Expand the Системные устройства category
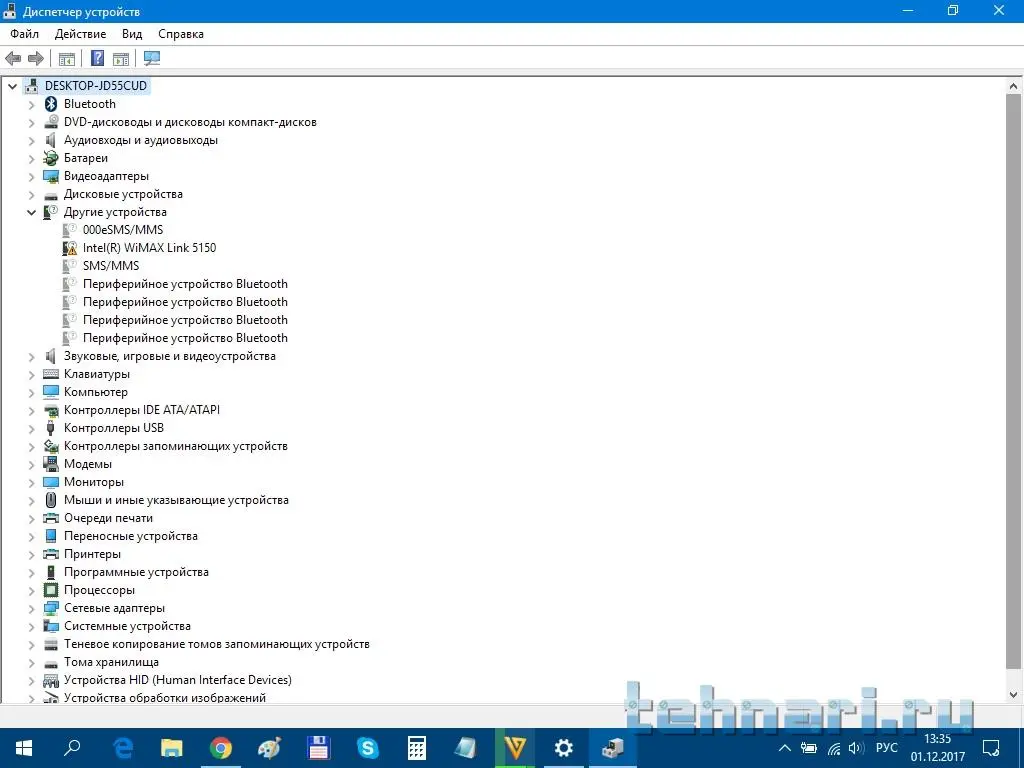 click(x=31, y=627)
